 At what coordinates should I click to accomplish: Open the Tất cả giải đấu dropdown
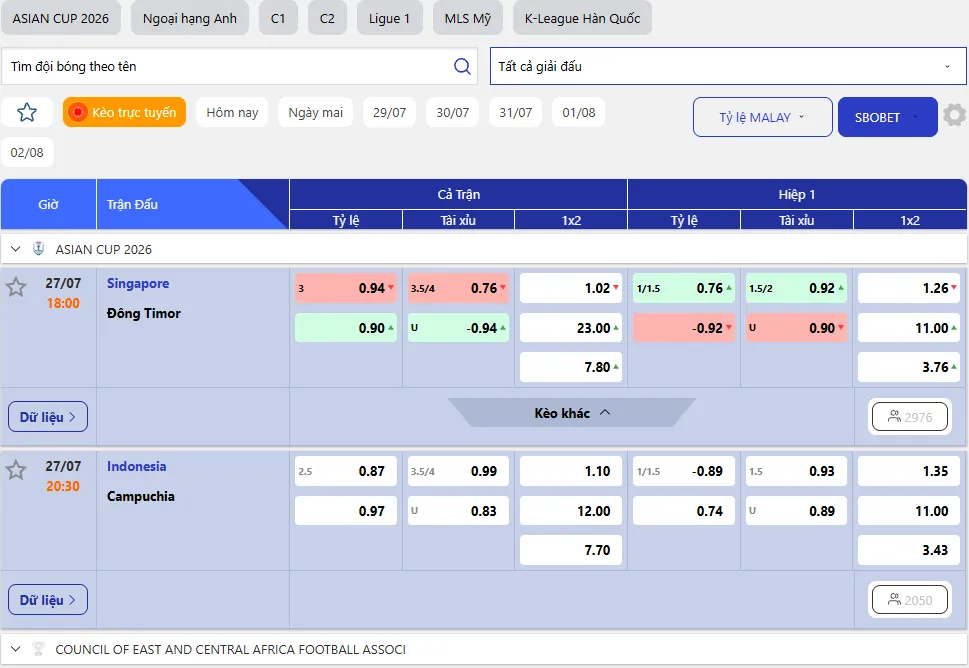click(728, 66)
